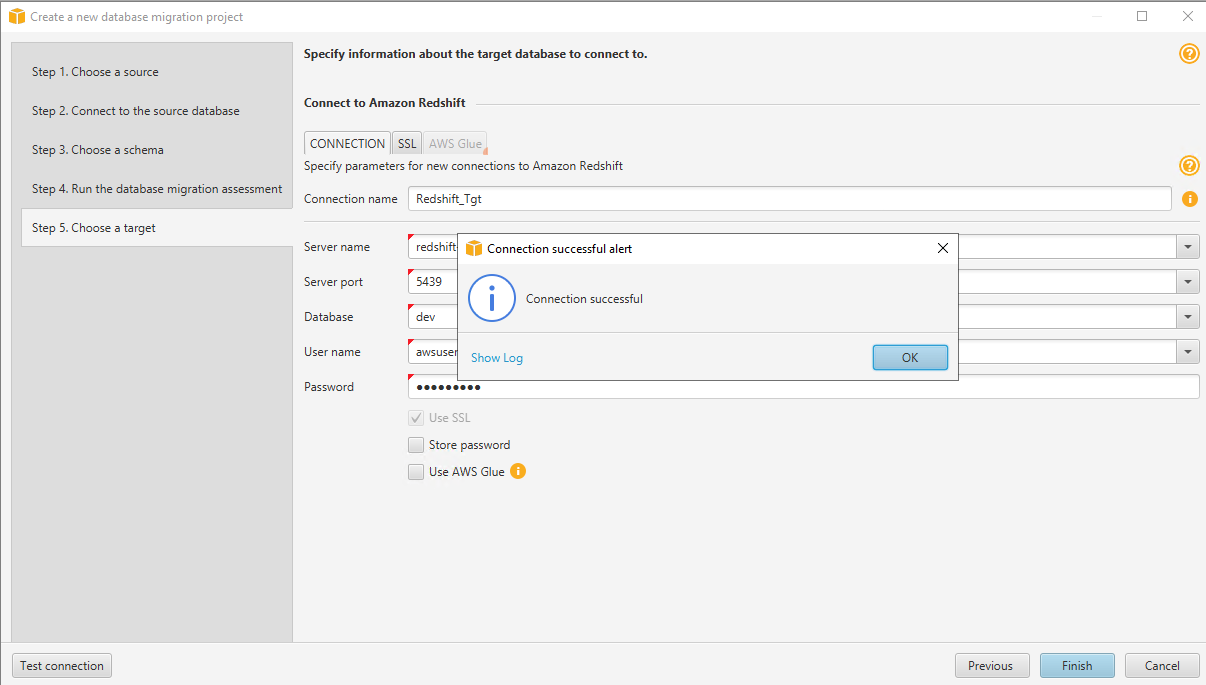The image size is (1206, 685).
Task: Click the AWS SCT icon in window title bar
Action: 17,17
